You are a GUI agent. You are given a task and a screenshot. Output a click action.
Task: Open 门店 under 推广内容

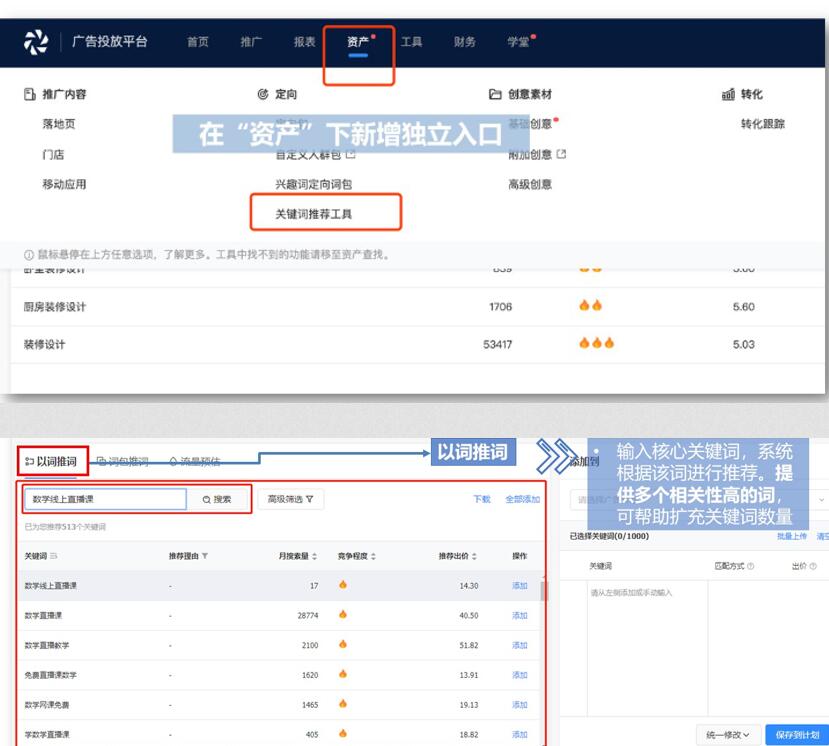pos(53,154)
